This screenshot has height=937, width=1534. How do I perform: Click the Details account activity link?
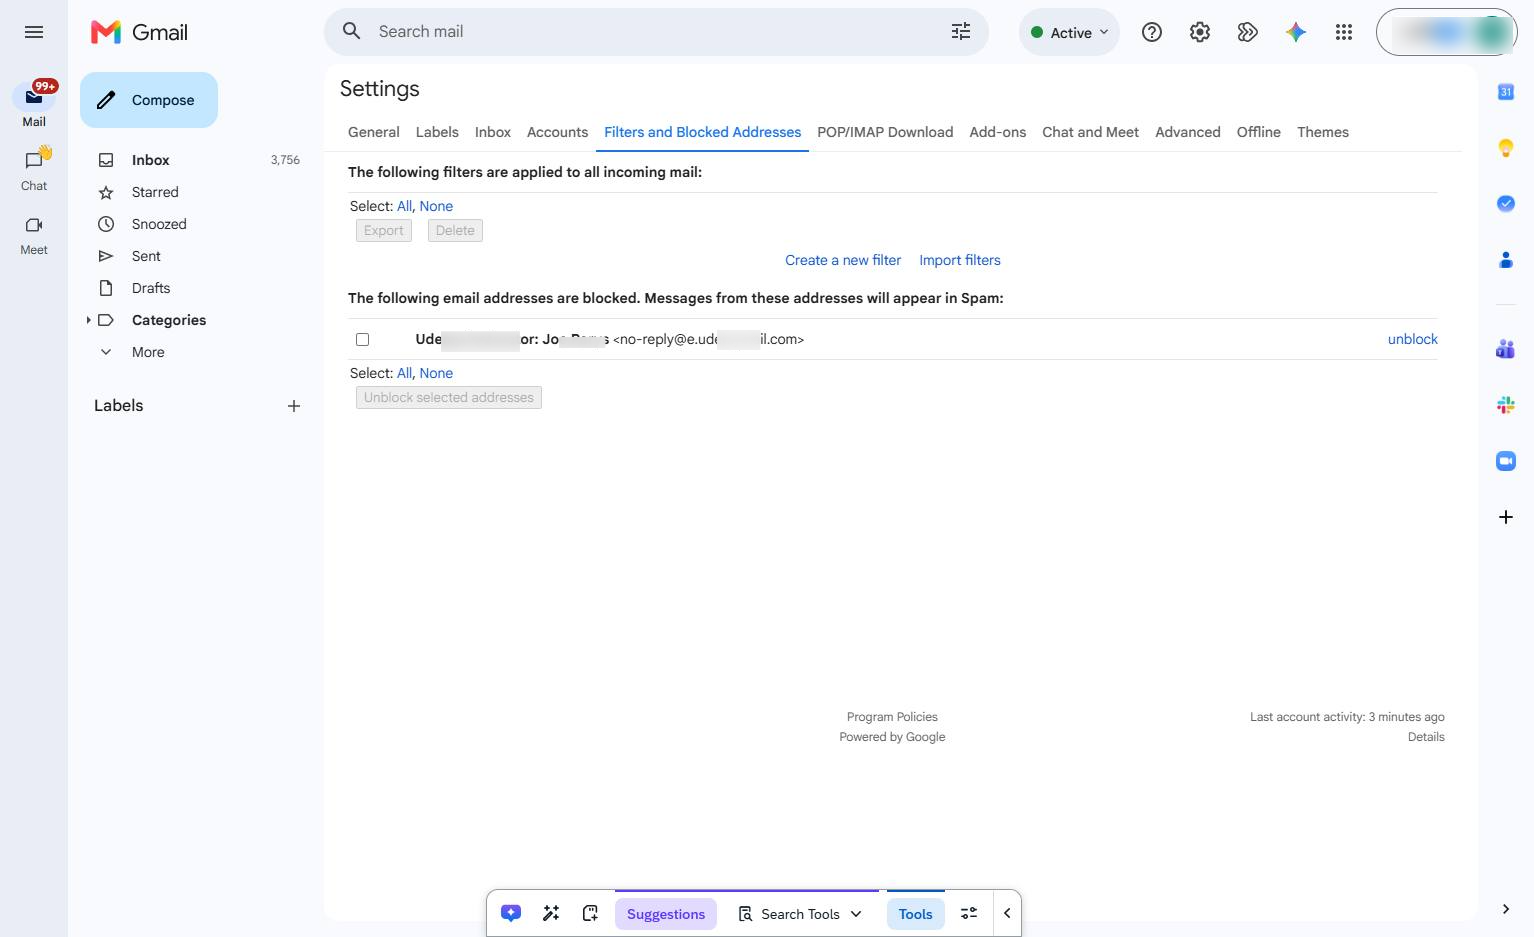(1426, 737)
